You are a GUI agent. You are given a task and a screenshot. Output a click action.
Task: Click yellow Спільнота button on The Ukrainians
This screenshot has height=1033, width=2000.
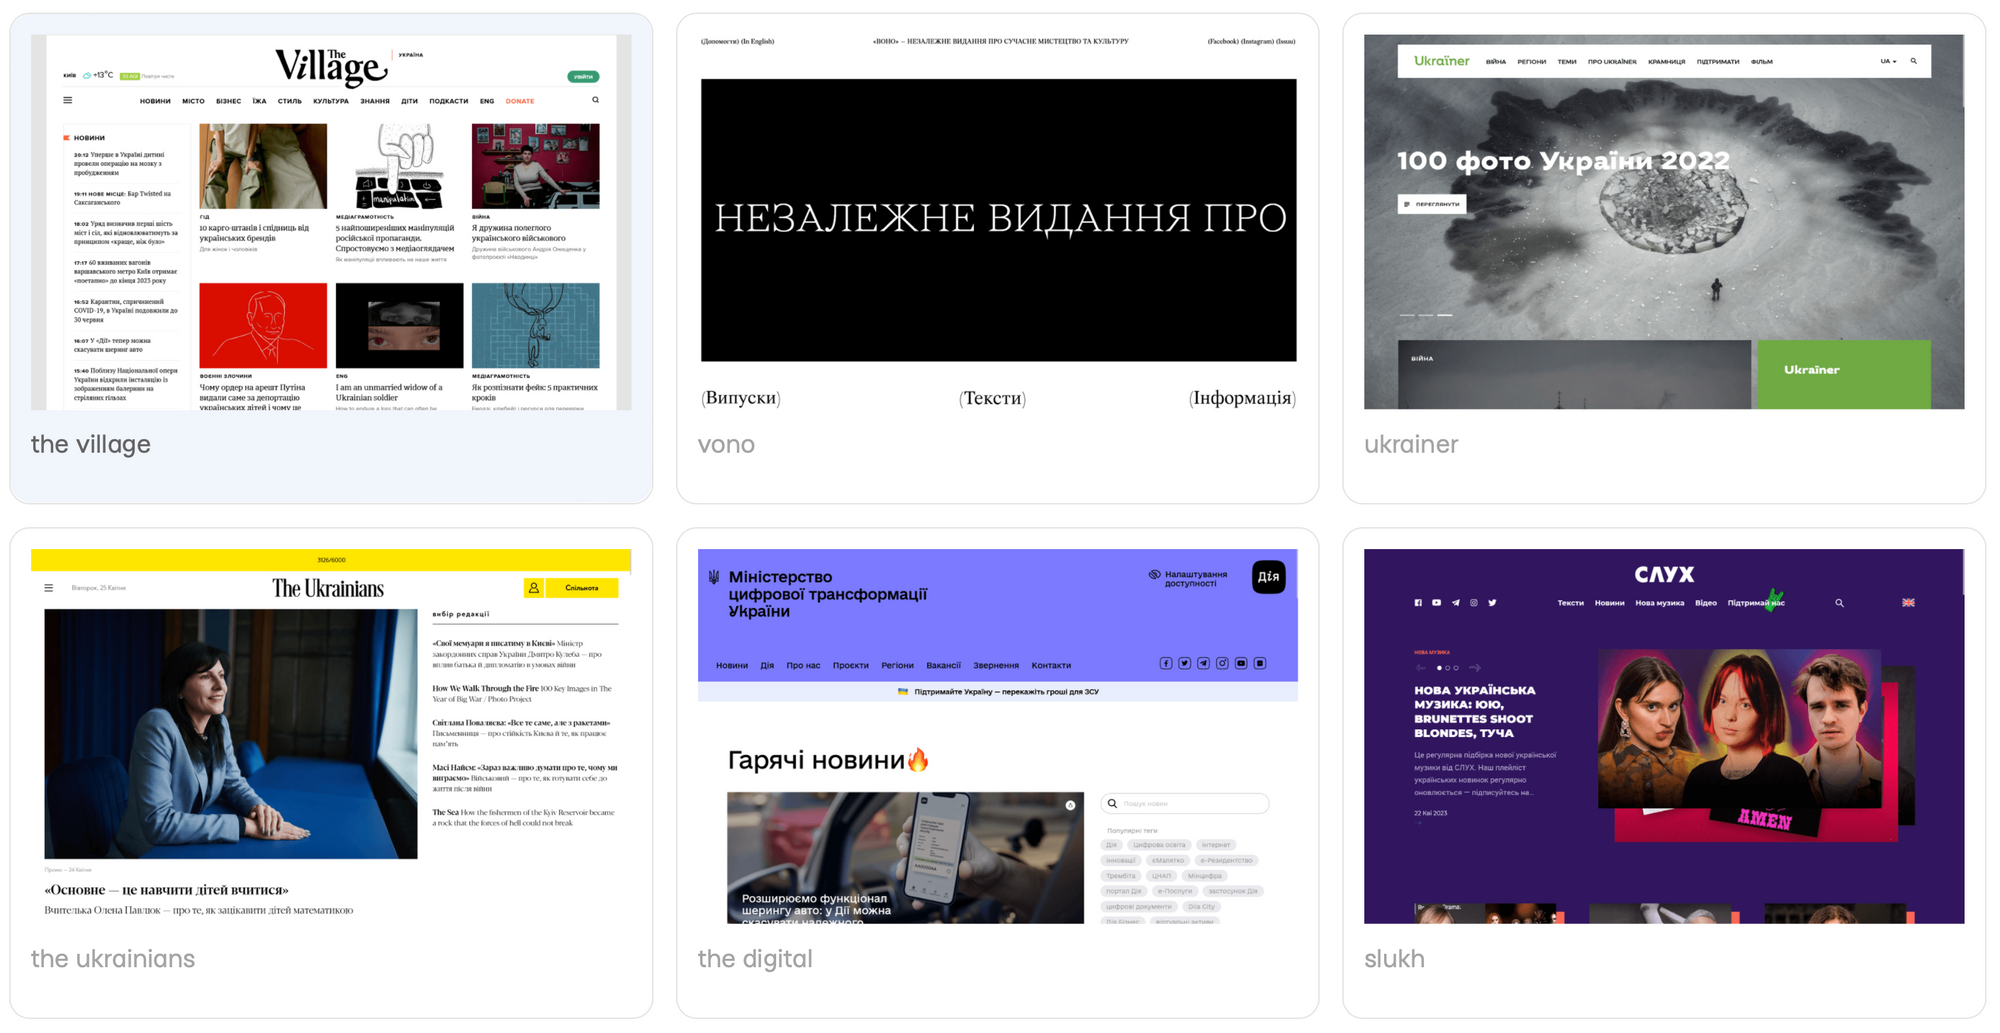coord(581,588)
